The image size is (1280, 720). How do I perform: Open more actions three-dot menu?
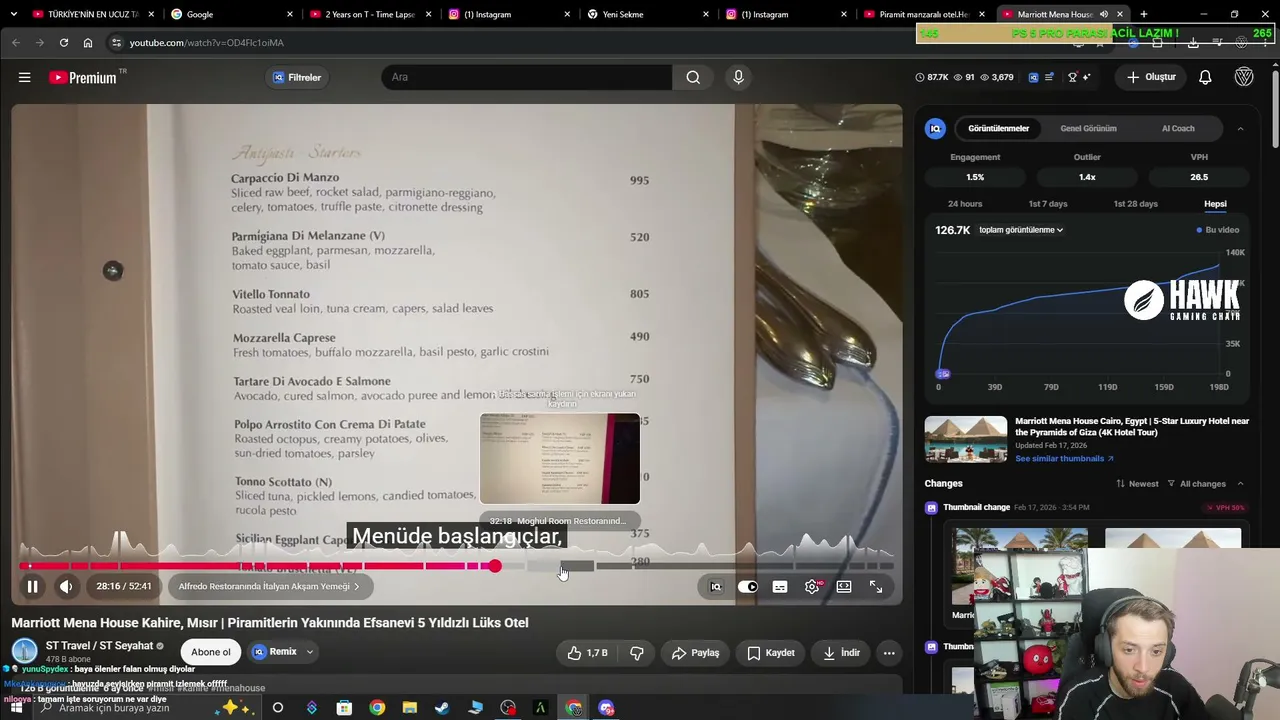click(x=889, y=653)
